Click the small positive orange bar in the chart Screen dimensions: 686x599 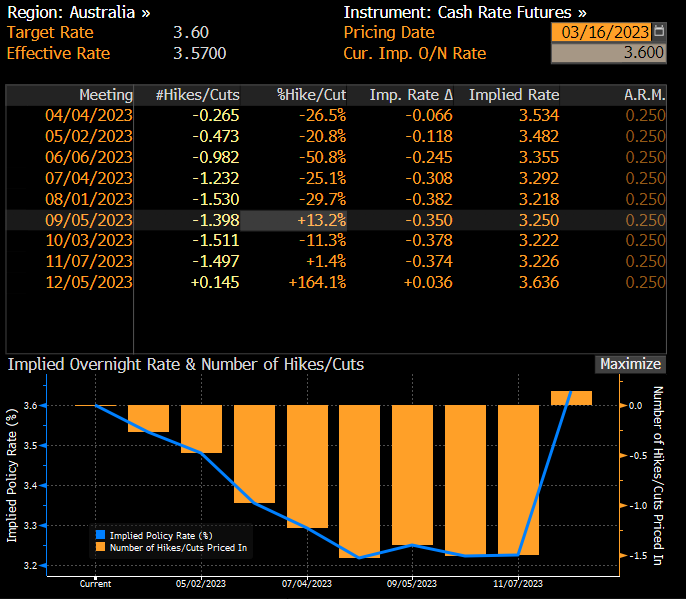(571, 398)
